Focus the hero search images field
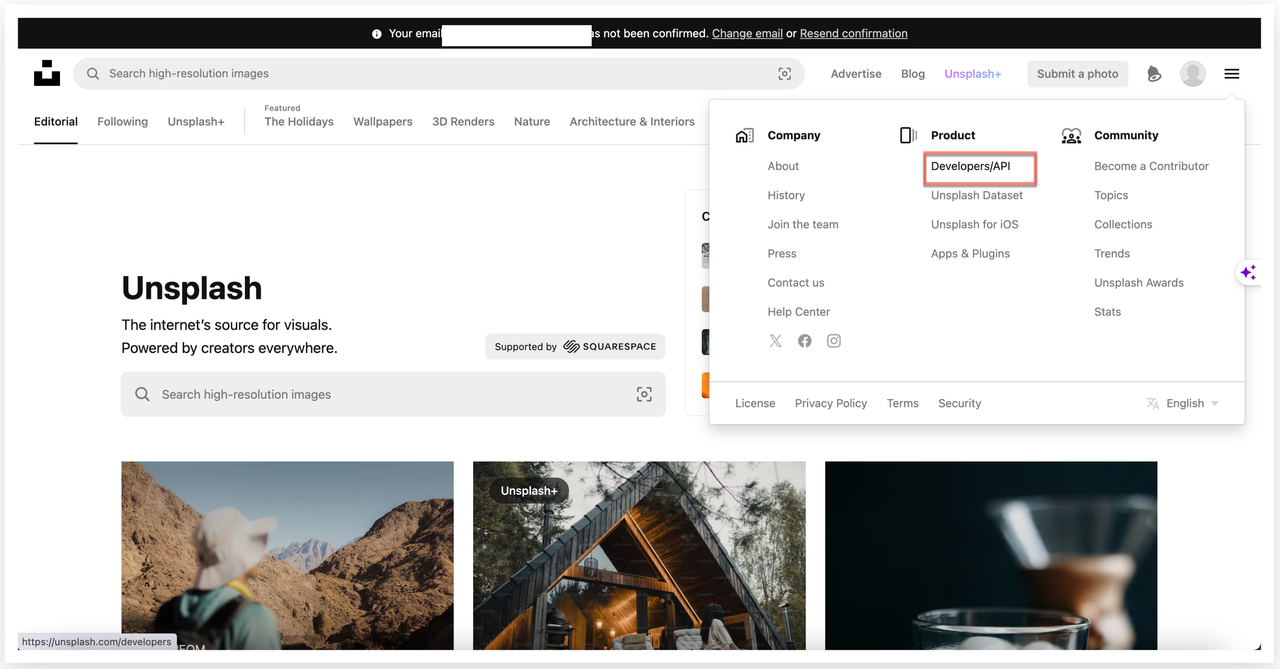This screenshot has width=1280, height=669. pos(394,394)
